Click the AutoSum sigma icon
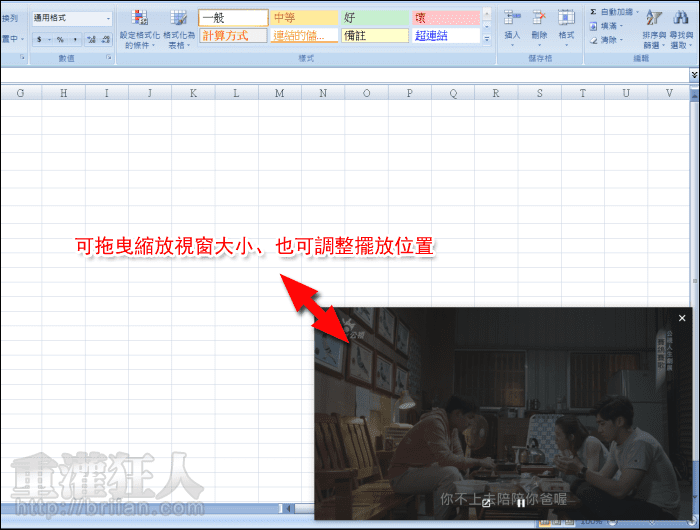700x530 pixels. [x=594, y=11]
